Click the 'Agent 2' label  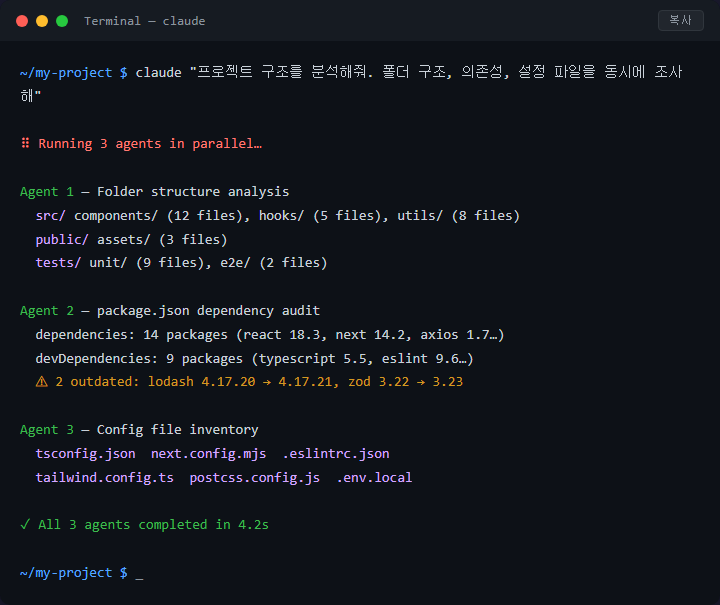coord(47,311)
